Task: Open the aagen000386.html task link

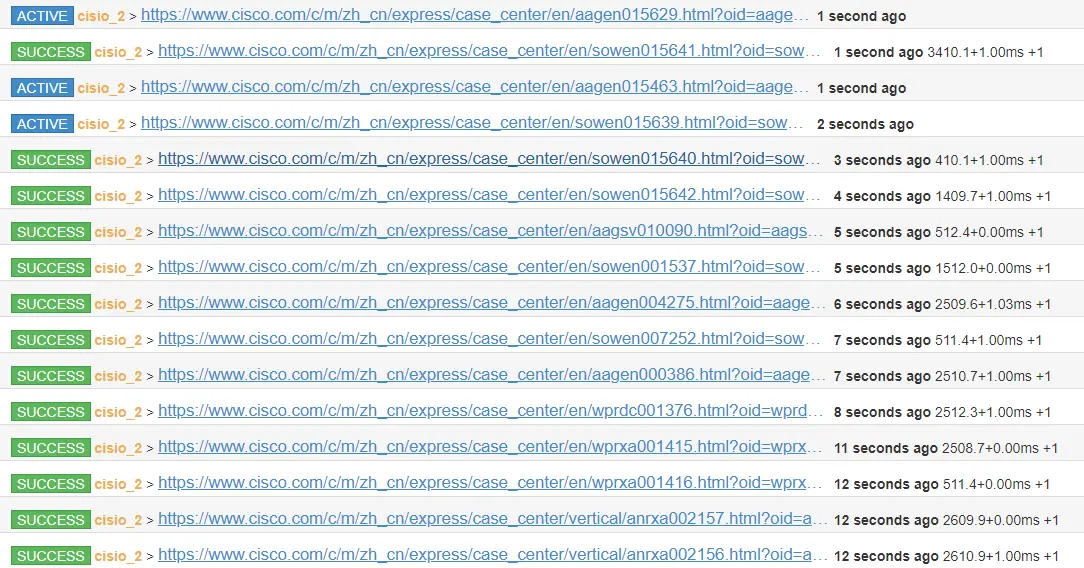Action: (x=492, y=375)
